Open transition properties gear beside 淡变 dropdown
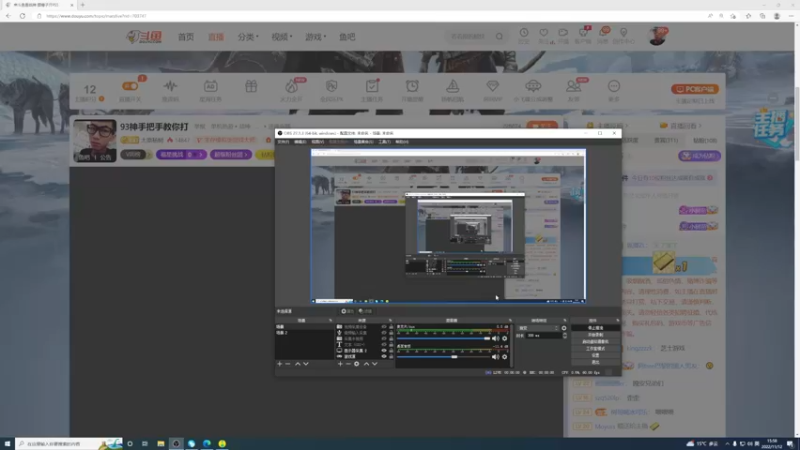The image size is (800, 450). 564,328
